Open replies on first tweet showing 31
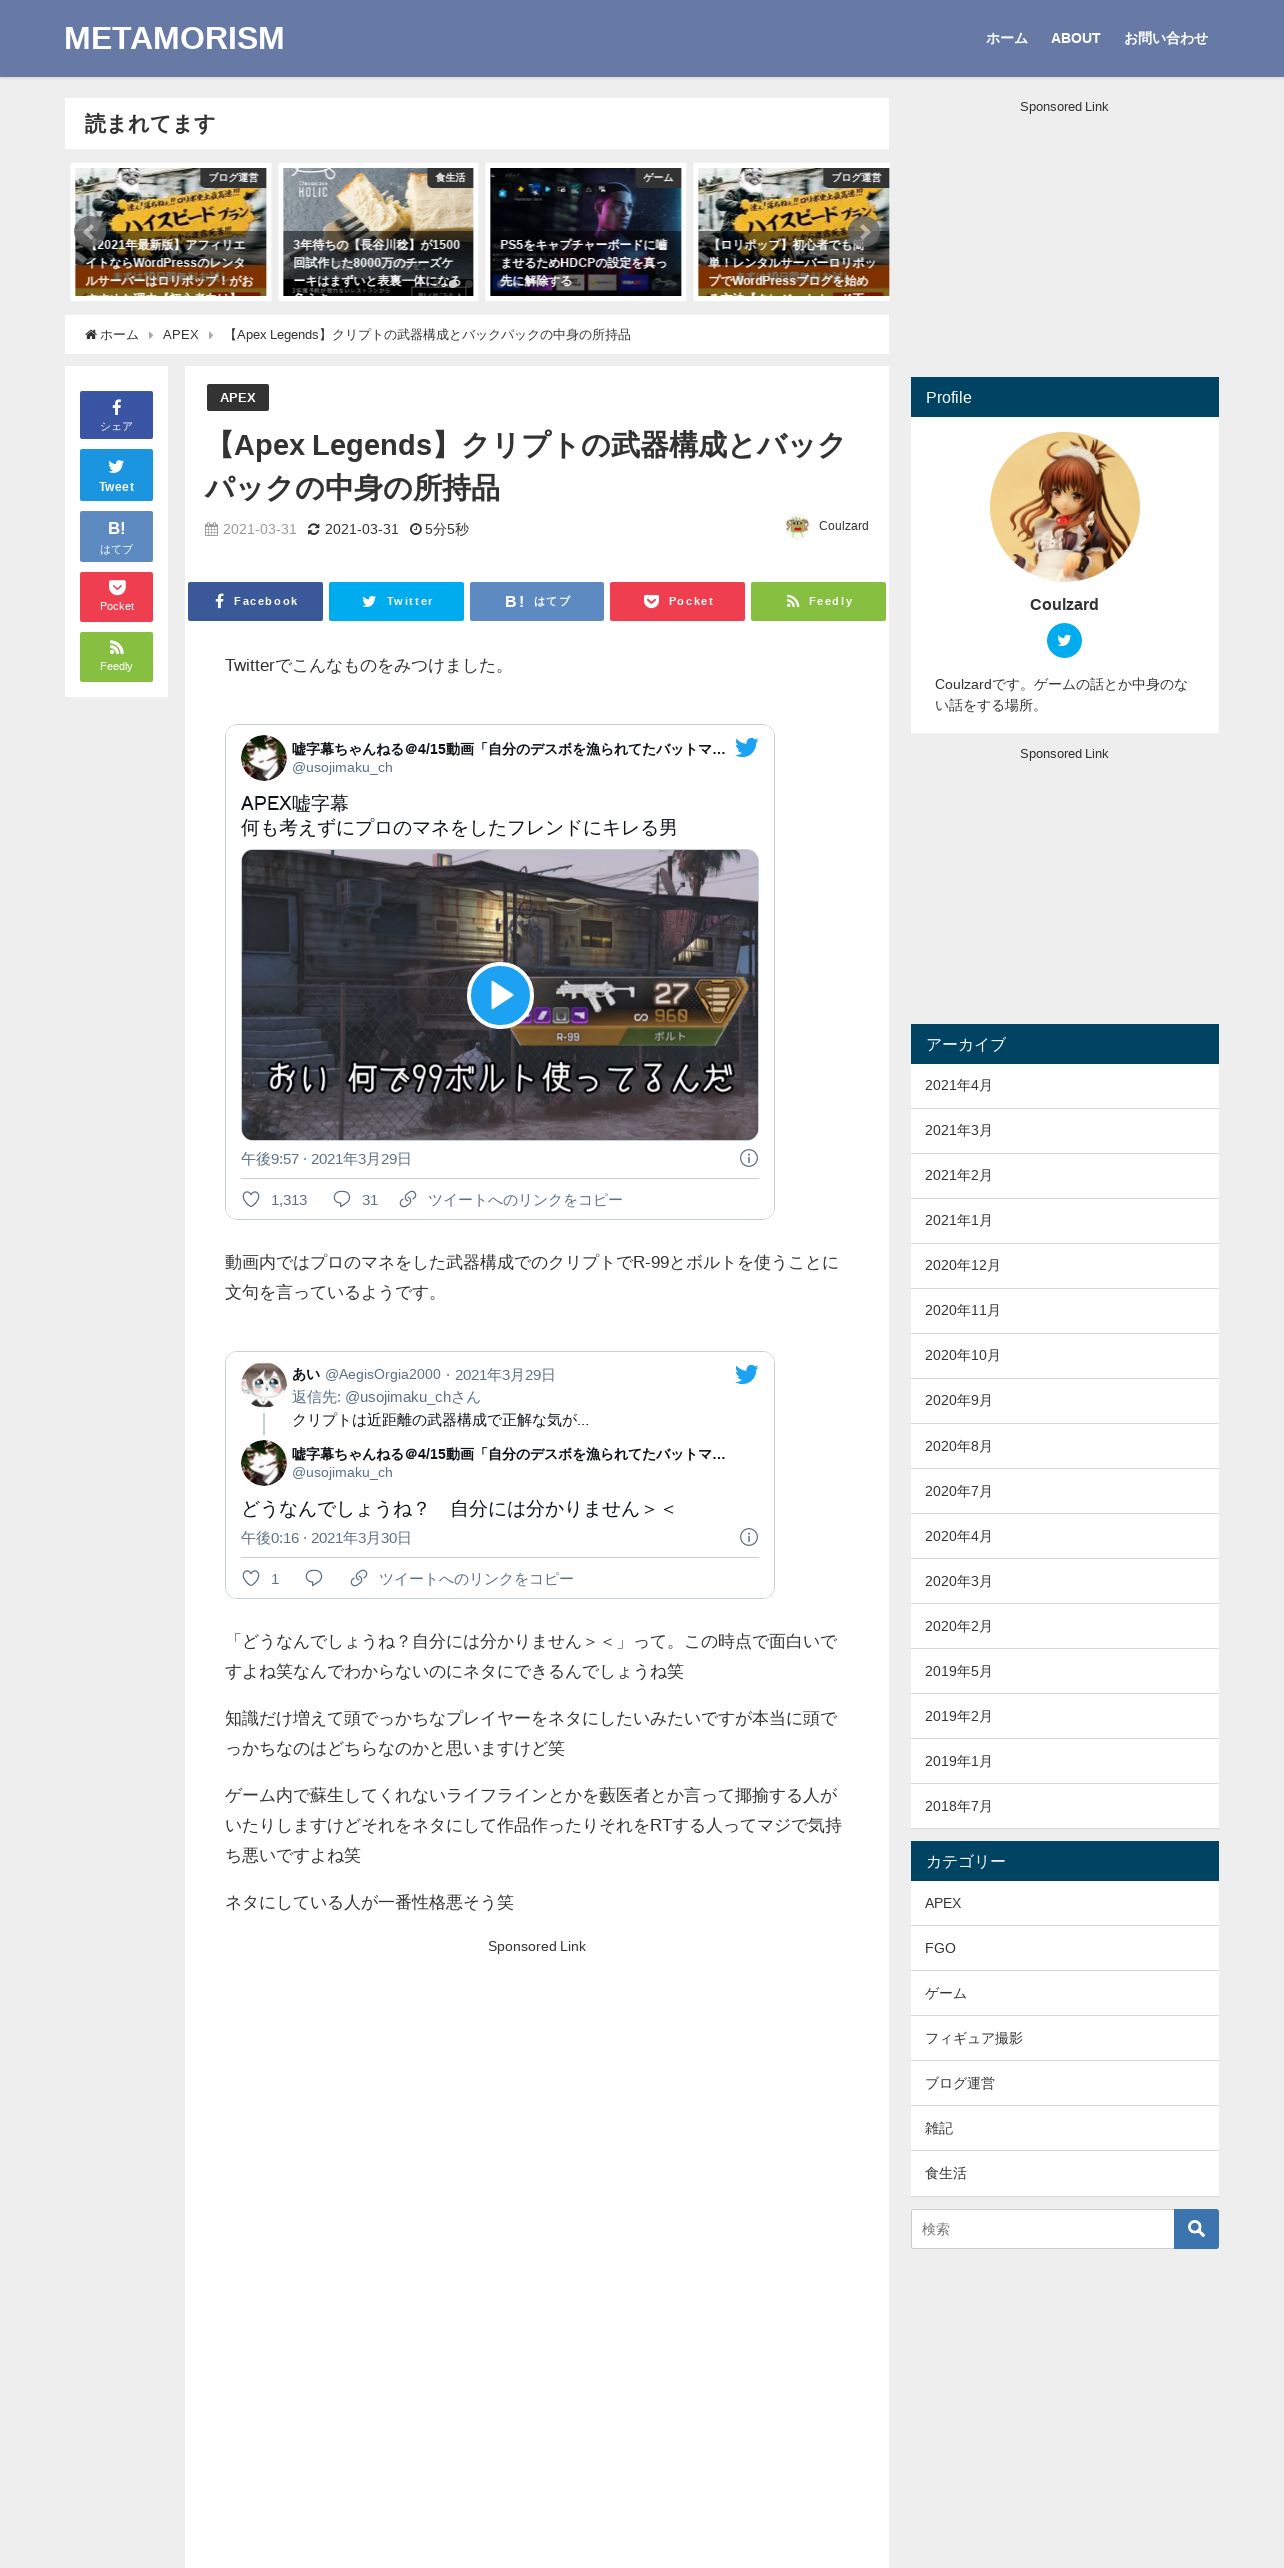1284x2568 pixels. tap(355, 1199)
